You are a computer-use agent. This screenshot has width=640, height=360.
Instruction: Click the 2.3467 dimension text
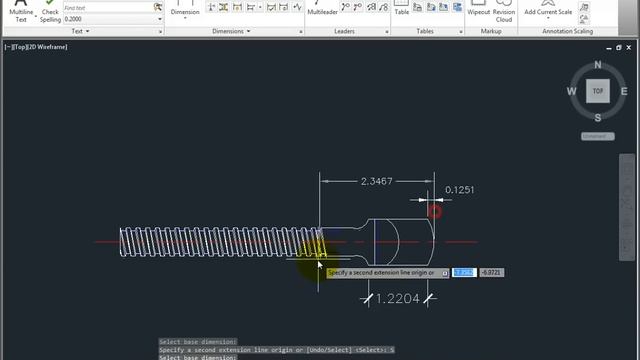point(376,181)
